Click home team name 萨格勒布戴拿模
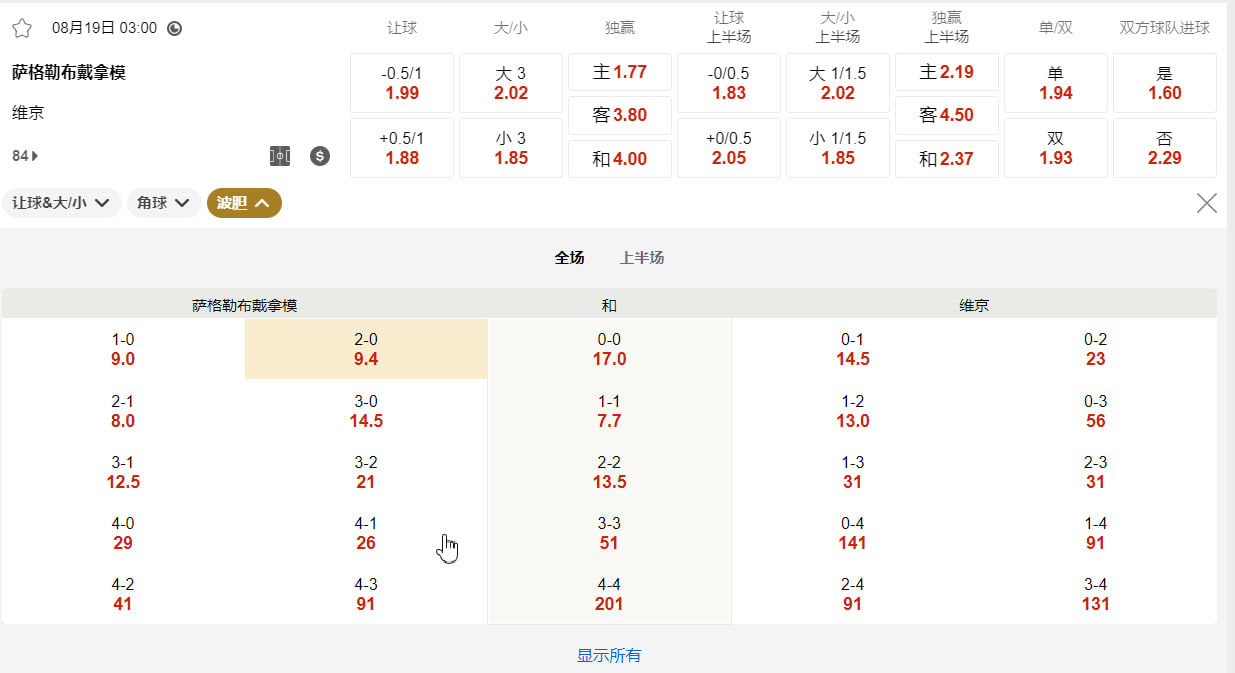Image resolution: width=1235 pixels, height=673 pixels. [69, 72]
